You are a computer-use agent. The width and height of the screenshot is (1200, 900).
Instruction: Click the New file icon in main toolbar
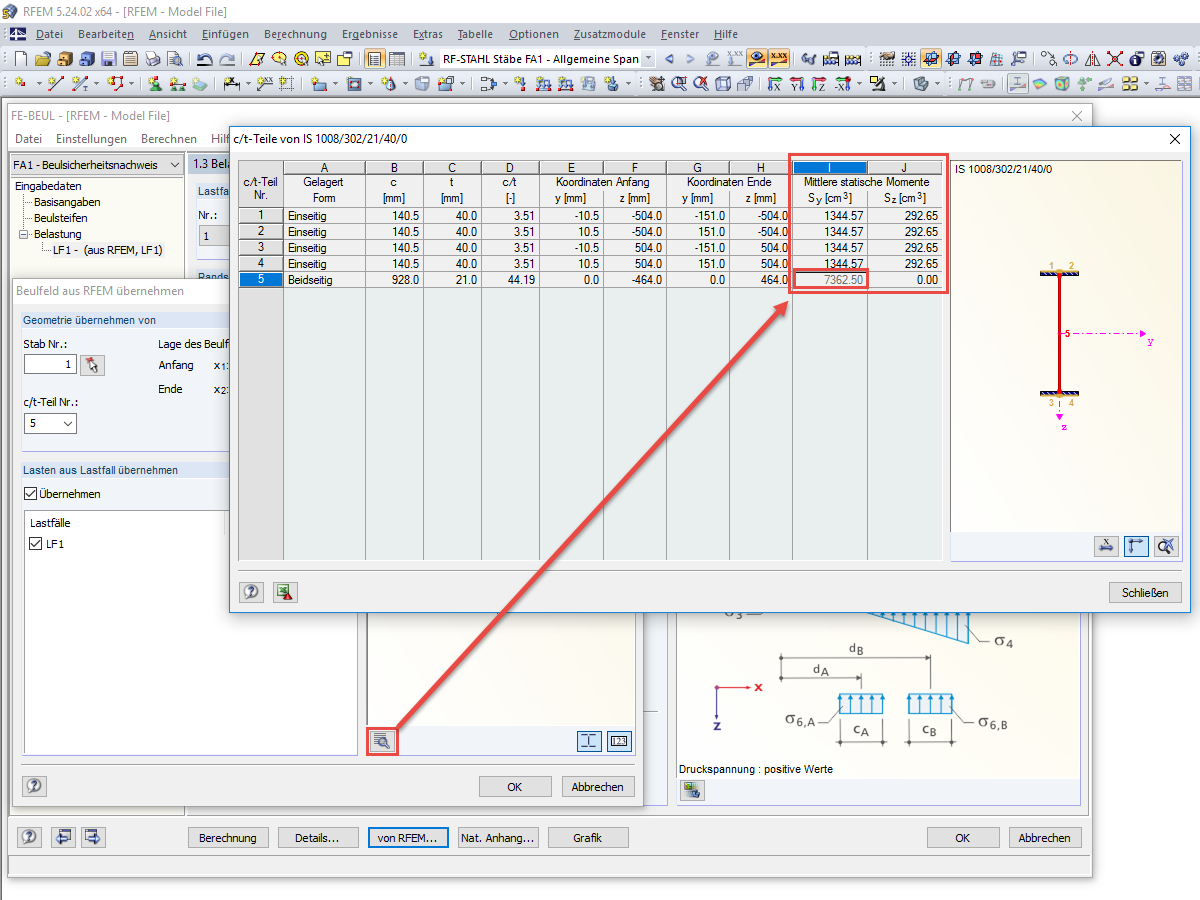click(20, 58)
